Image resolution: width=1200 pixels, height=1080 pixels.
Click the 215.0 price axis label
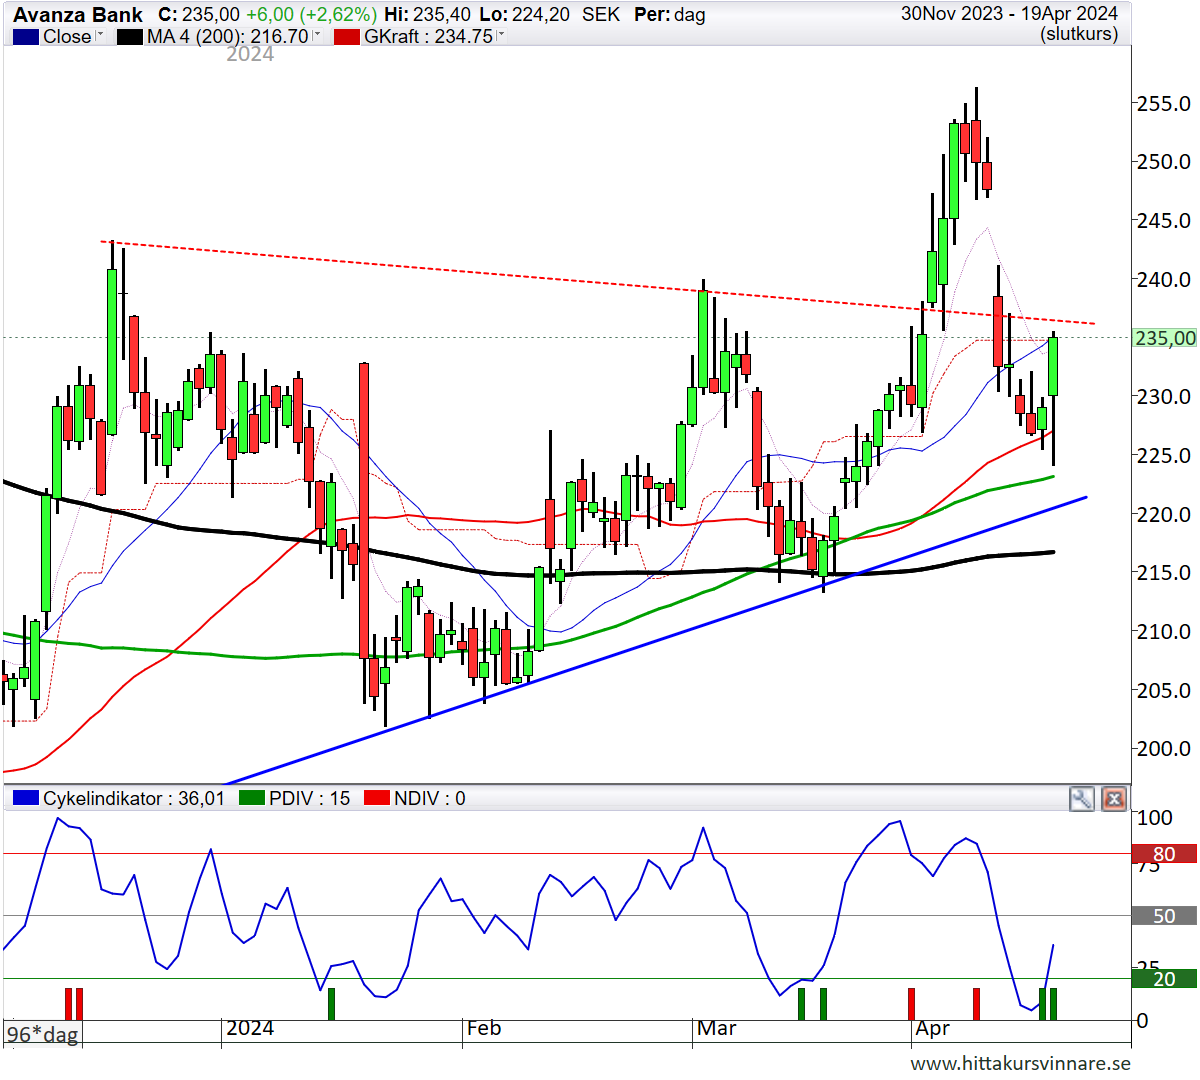pyautogui.click(x=1164, y=573)
